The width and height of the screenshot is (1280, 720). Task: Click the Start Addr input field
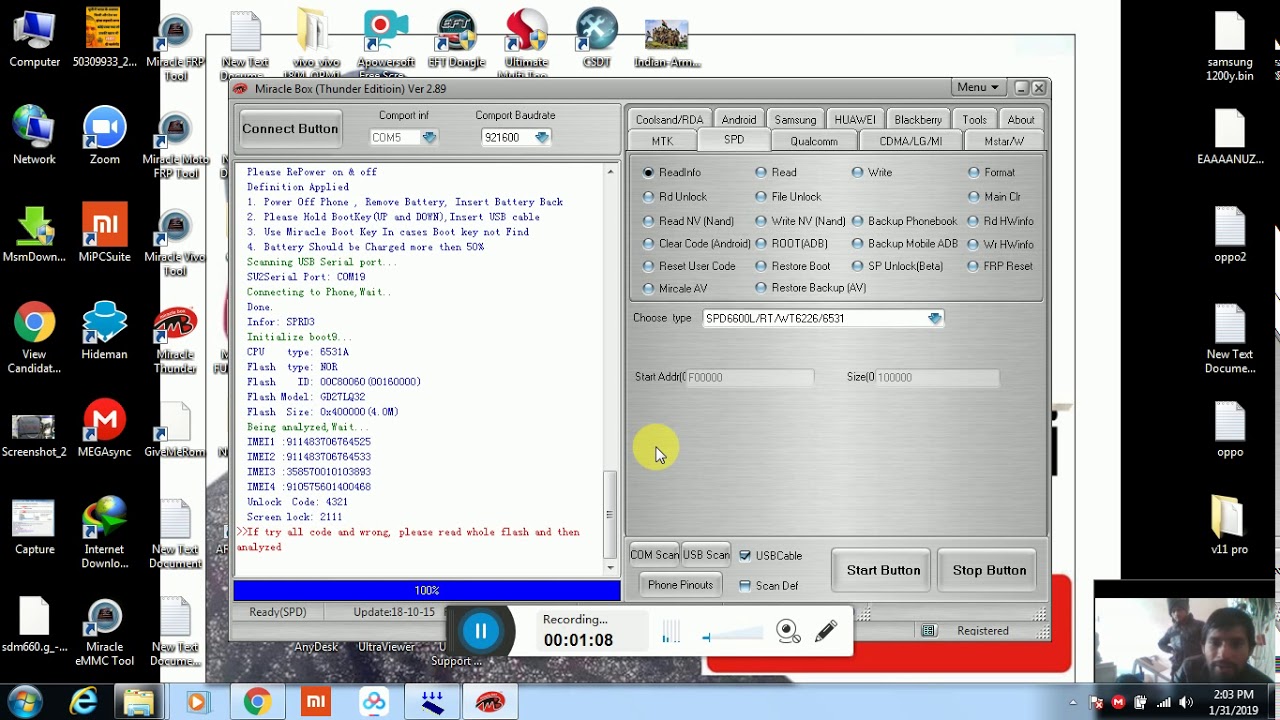(748, 377)
